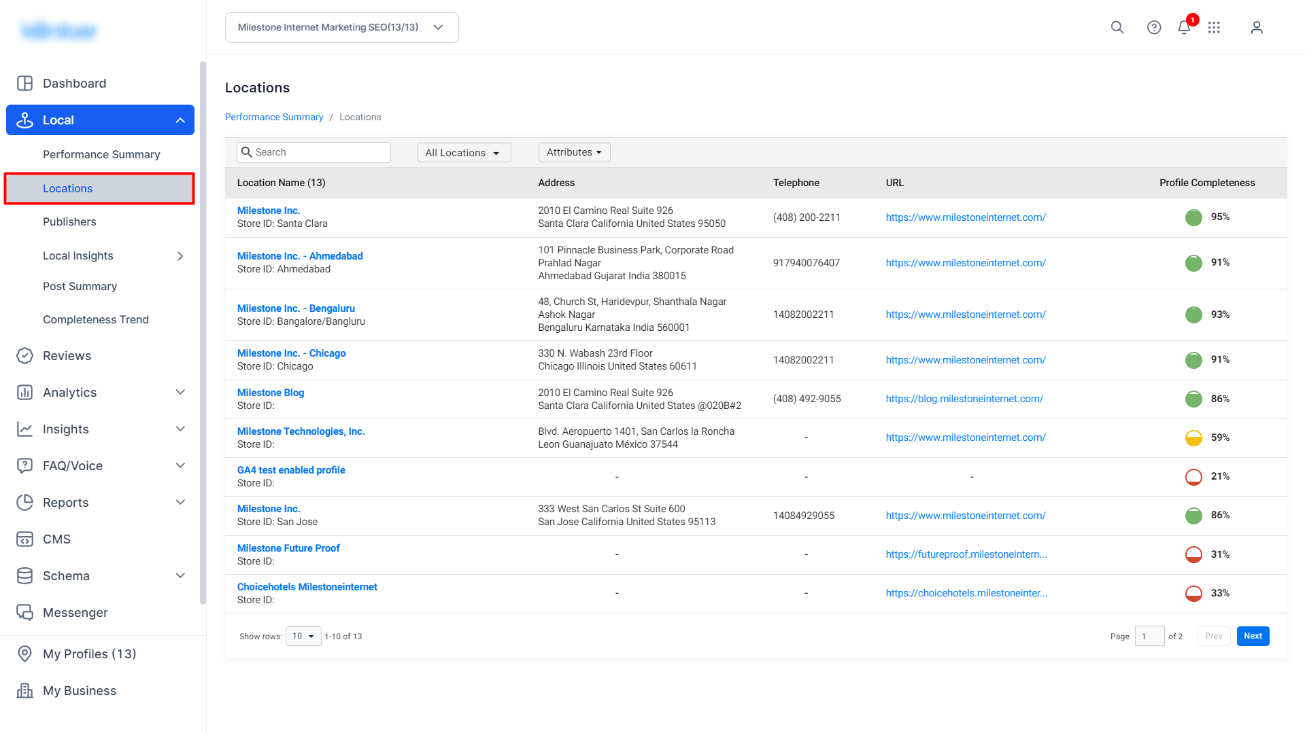Screen dimensions: 1305x733
Task: Open the notifications bell icon
Action: point(1184,28)
